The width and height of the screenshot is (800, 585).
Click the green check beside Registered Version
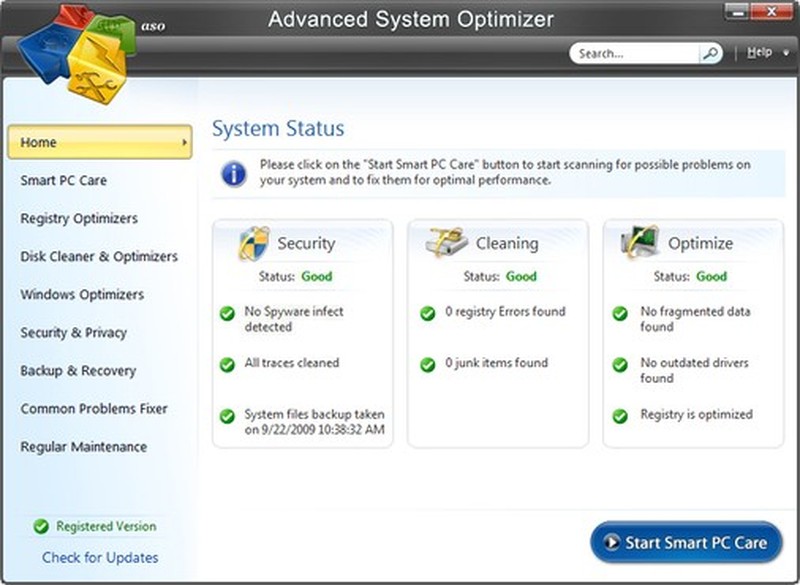(x=40, y=527)
